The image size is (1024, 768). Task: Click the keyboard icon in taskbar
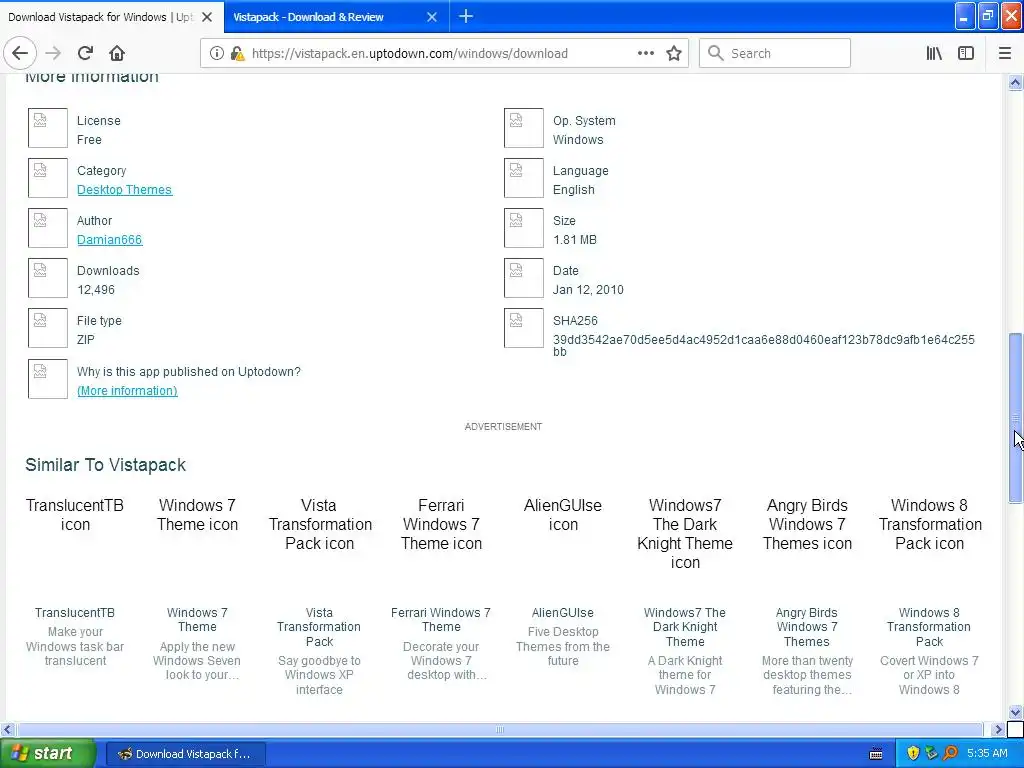point(876,754)
